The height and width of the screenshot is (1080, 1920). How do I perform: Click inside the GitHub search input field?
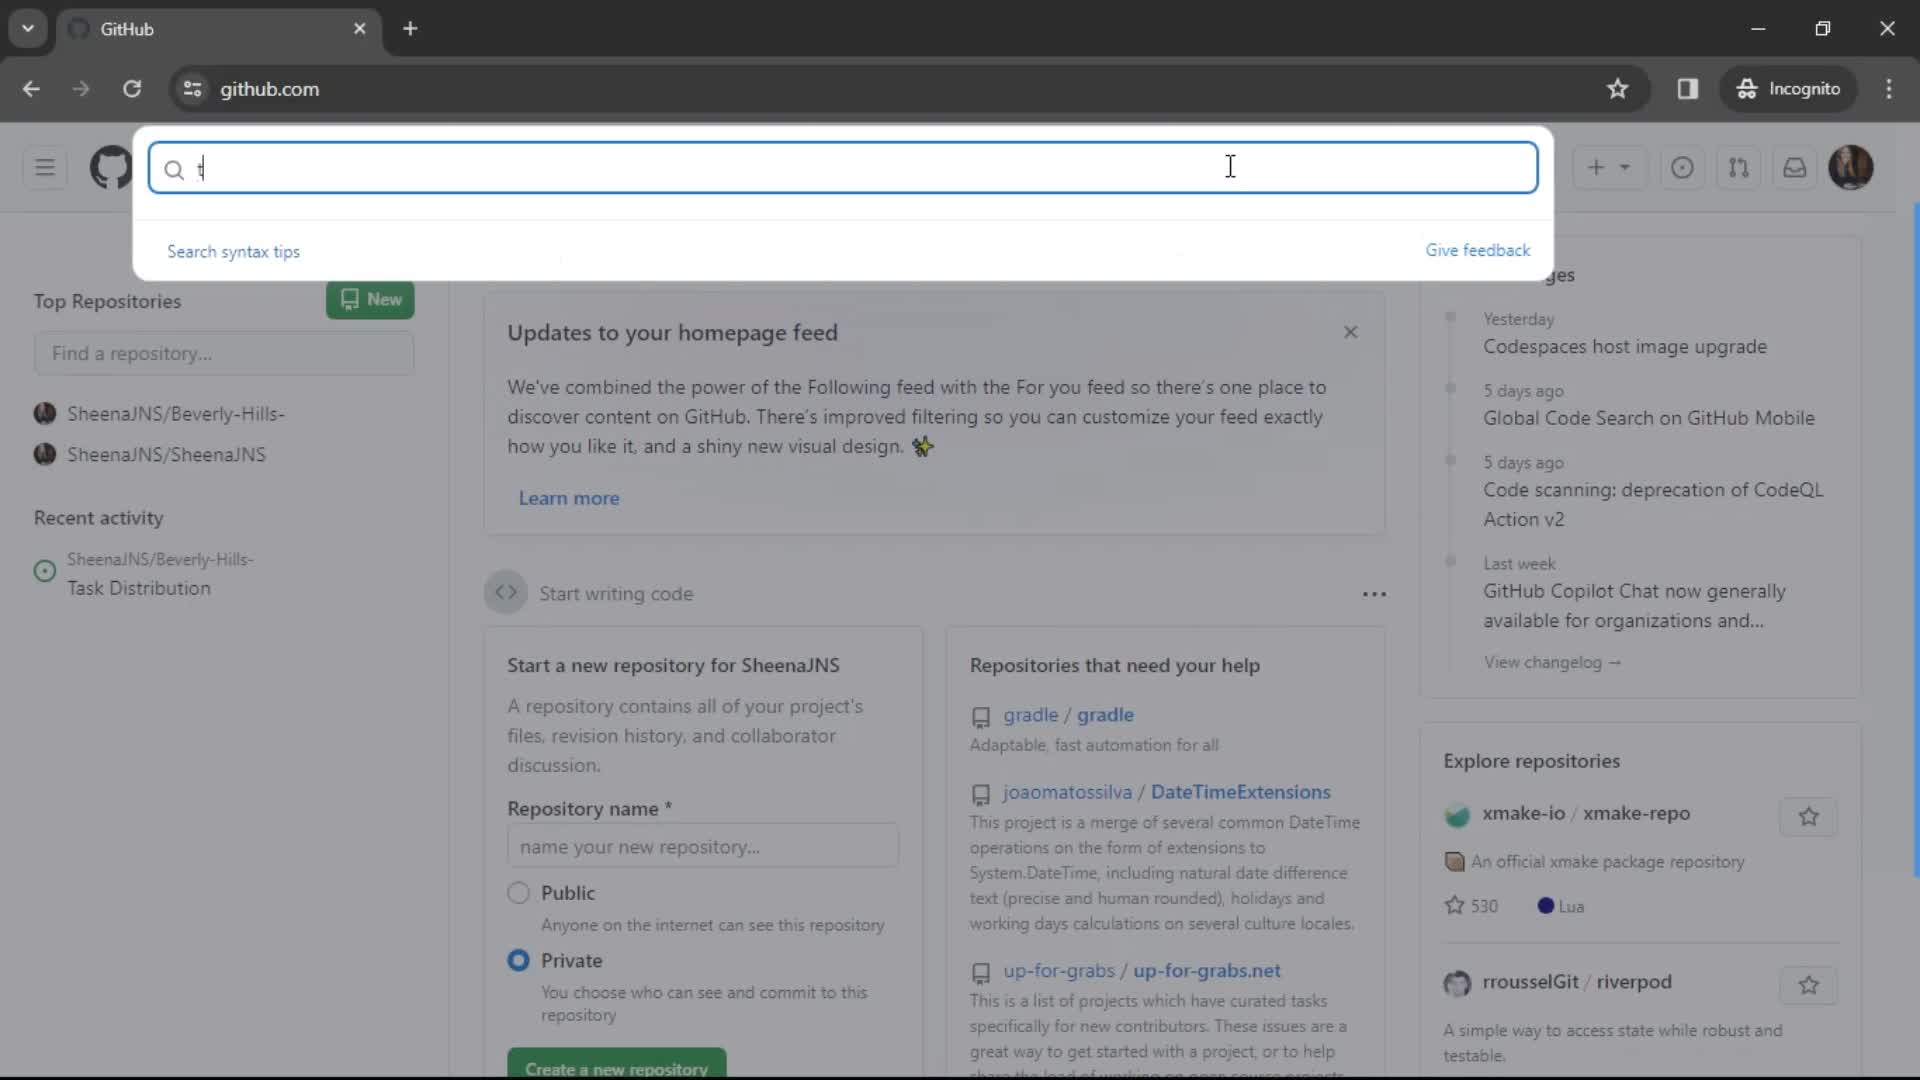tap(844, 167)
